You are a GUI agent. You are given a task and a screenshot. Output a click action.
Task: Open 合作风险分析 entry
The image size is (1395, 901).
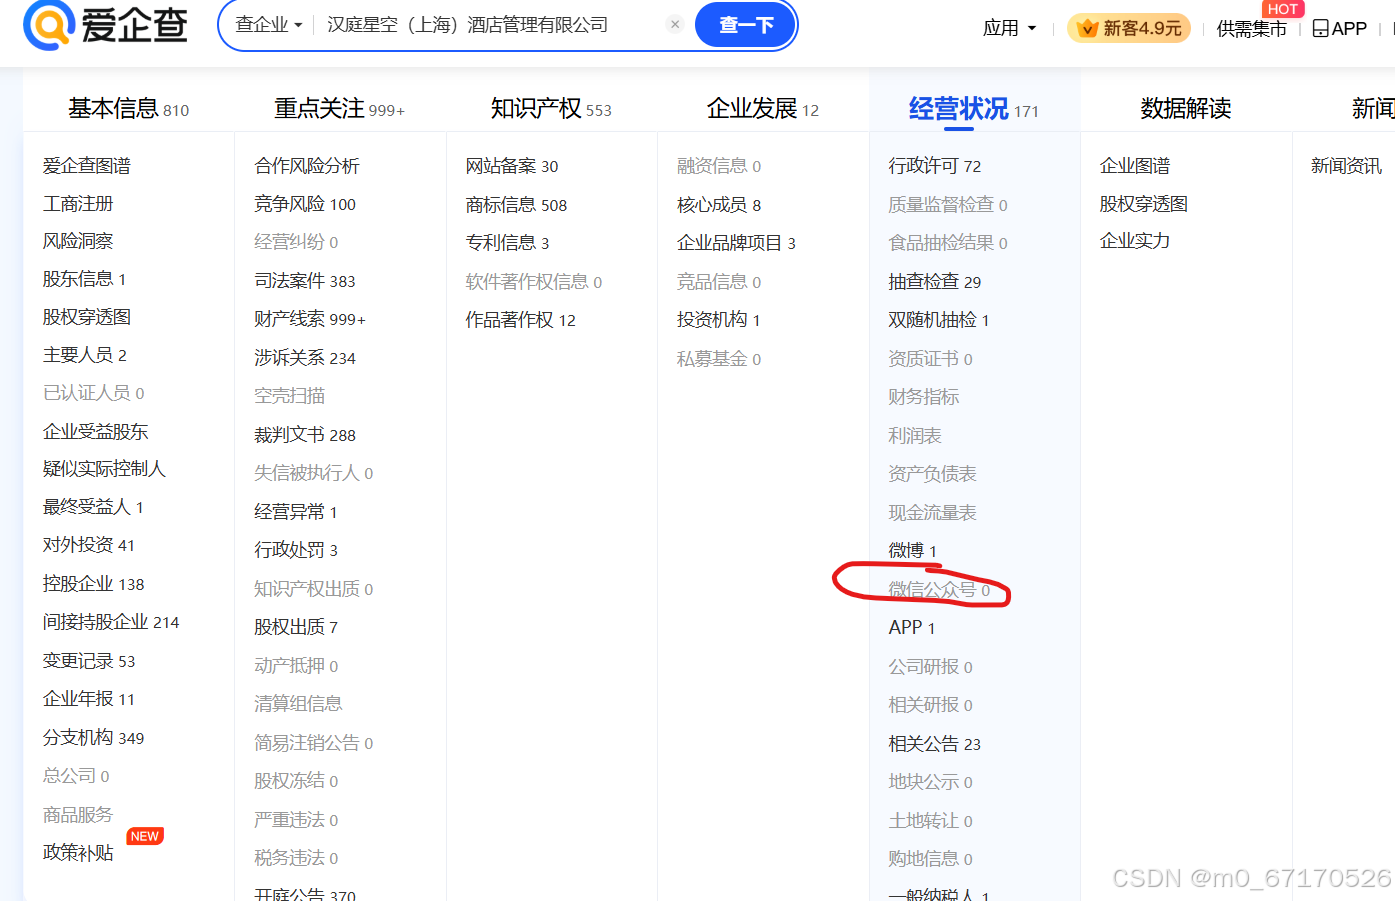[307, 166]
